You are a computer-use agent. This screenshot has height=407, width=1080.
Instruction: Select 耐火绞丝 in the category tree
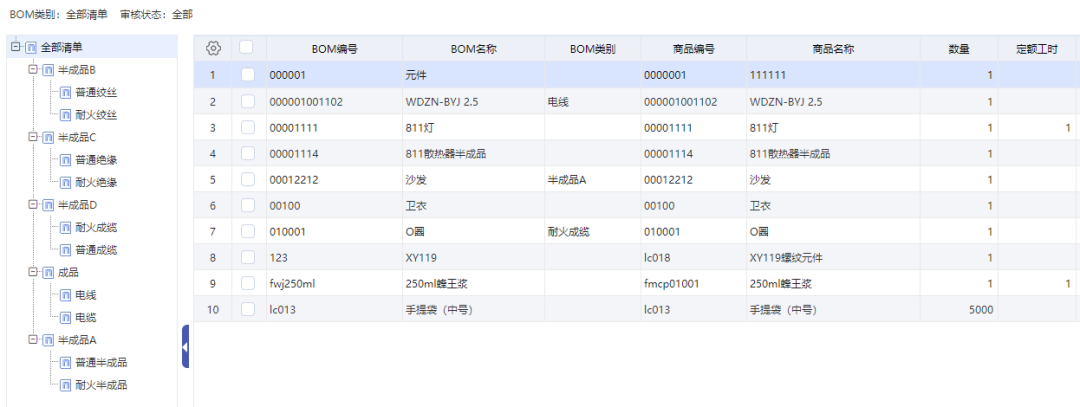[96, 115]
